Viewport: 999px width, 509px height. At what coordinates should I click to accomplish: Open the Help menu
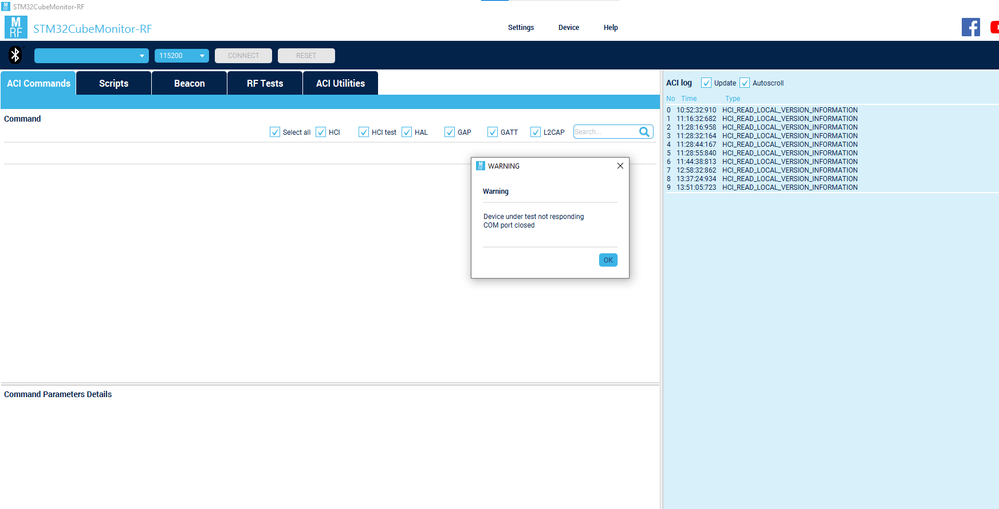[611, 27]
